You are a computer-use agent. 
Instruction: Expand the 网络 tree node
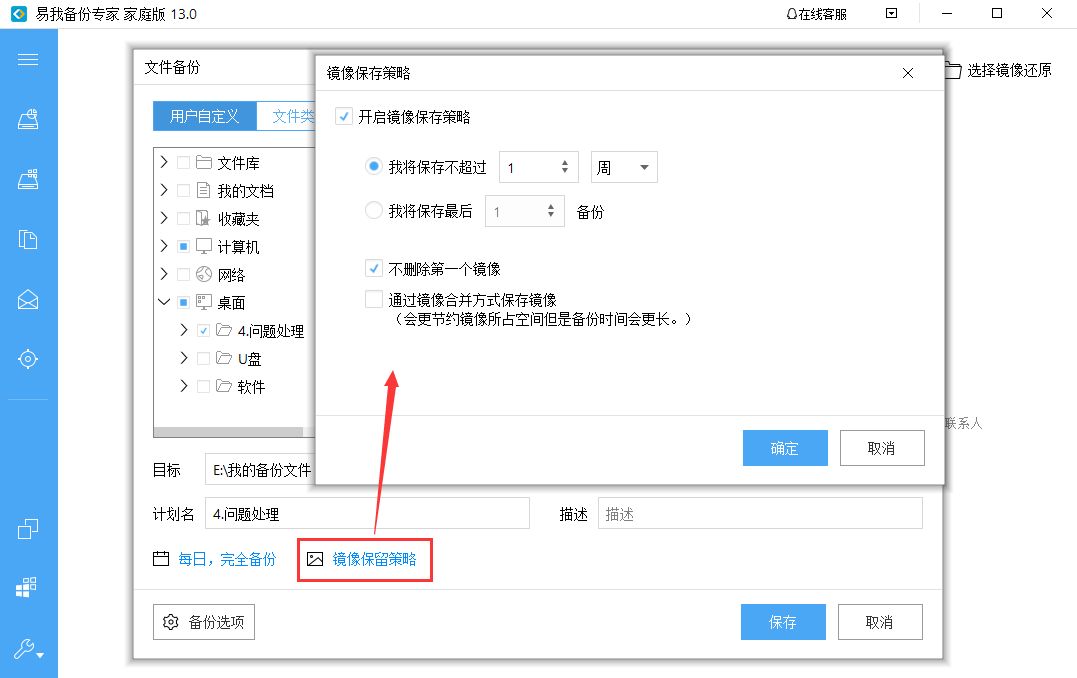164,274
